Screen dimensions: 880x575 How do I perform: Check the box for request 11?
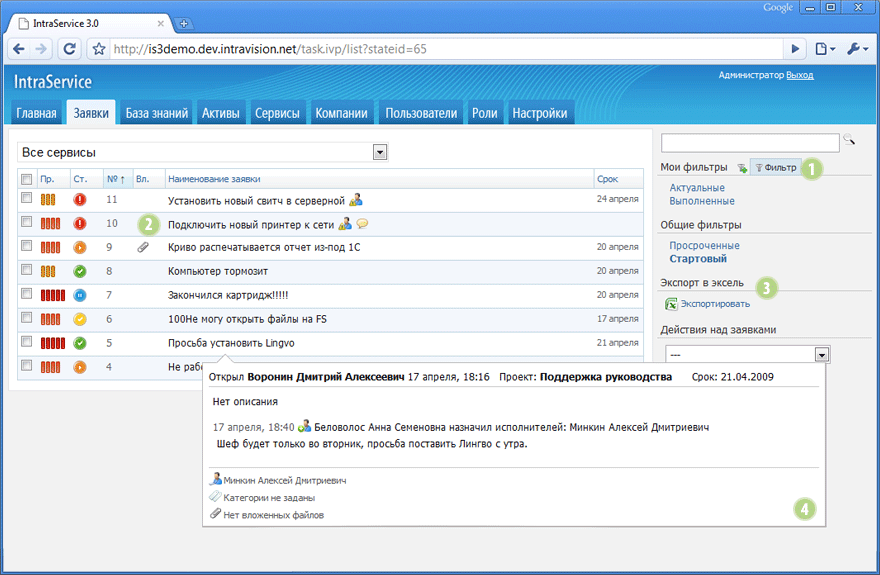[26, 197]
